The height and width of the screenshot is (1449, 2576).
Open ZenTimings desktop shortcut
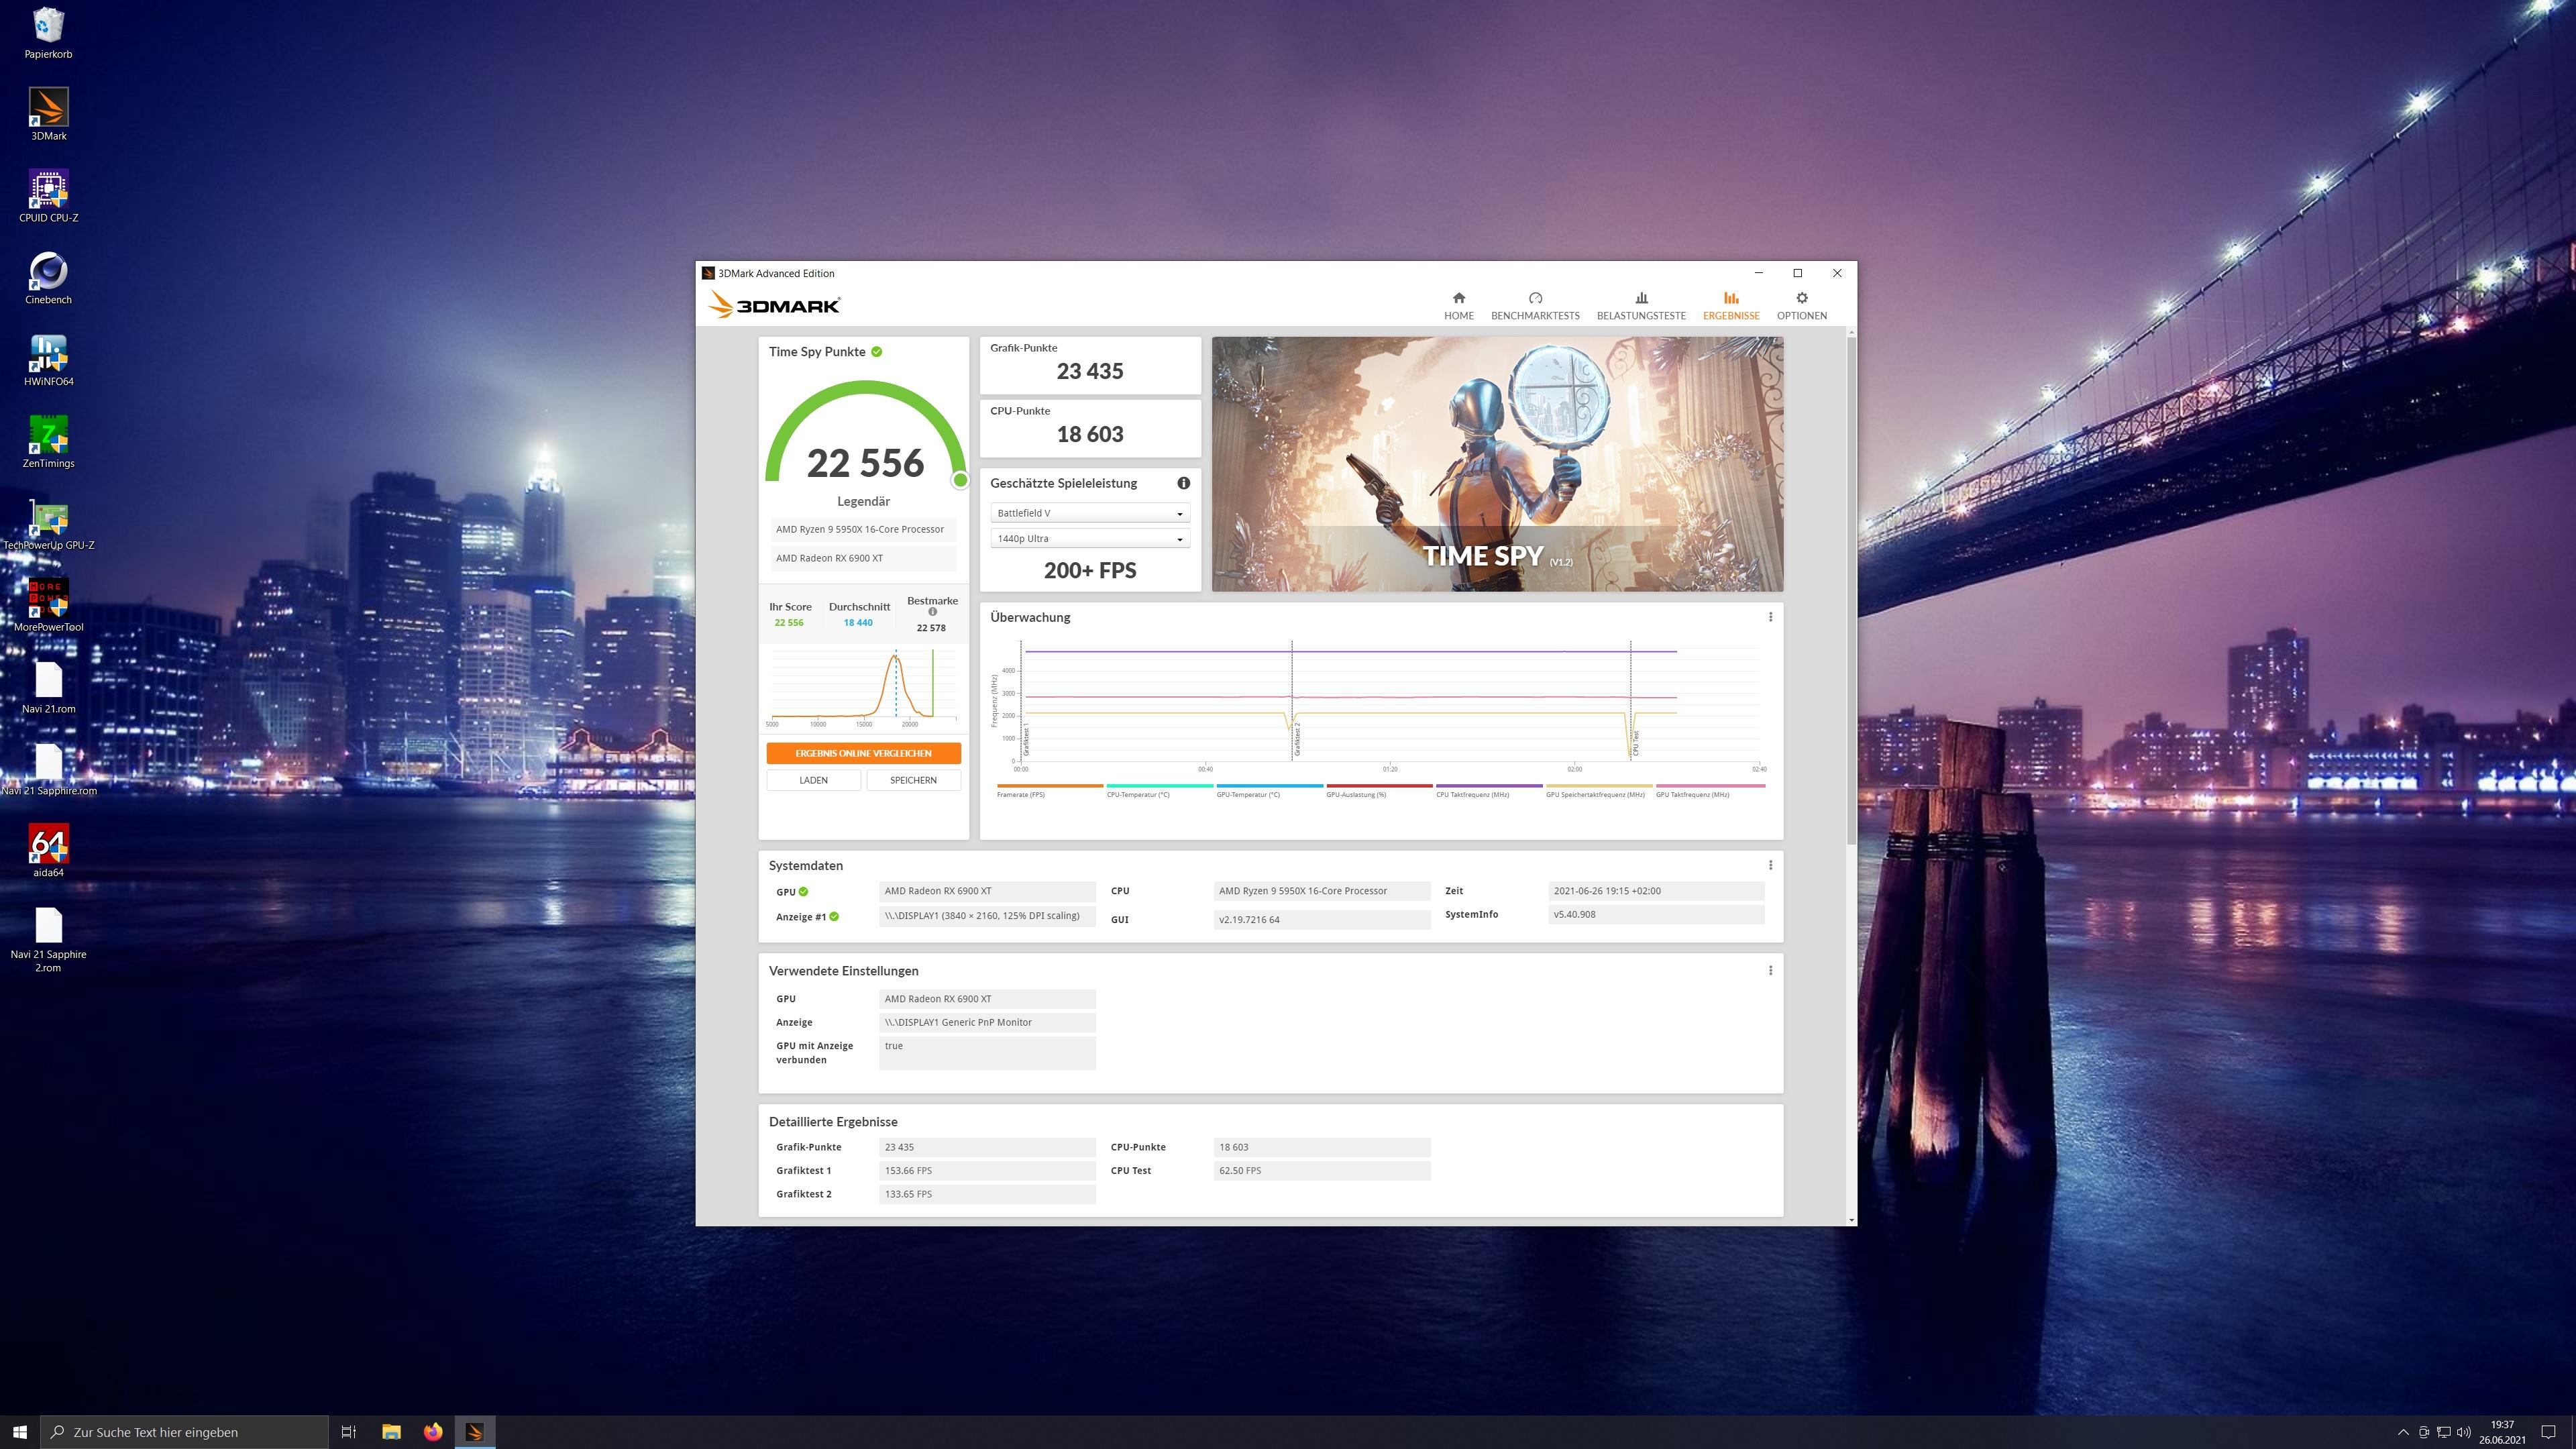(48, 443)
